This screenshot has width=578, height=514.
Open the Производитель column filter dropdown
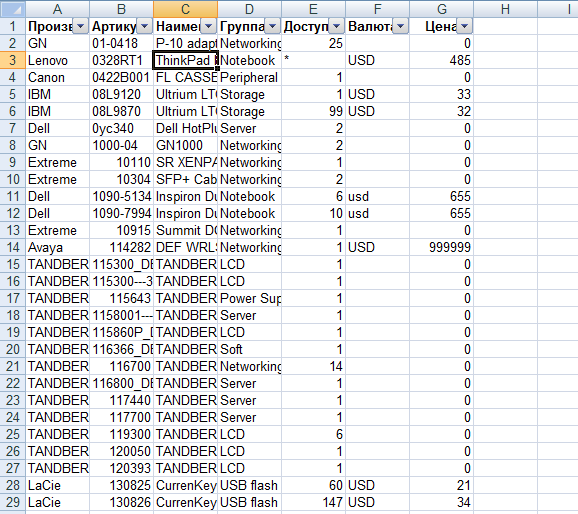pyautogui.click(x=80, y=26)
